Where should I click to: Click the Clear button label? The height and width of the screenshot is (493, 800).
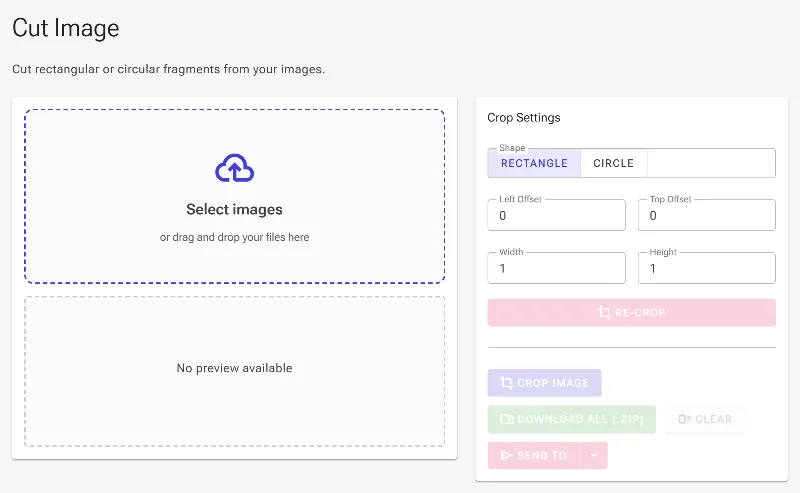pos(713,419)
